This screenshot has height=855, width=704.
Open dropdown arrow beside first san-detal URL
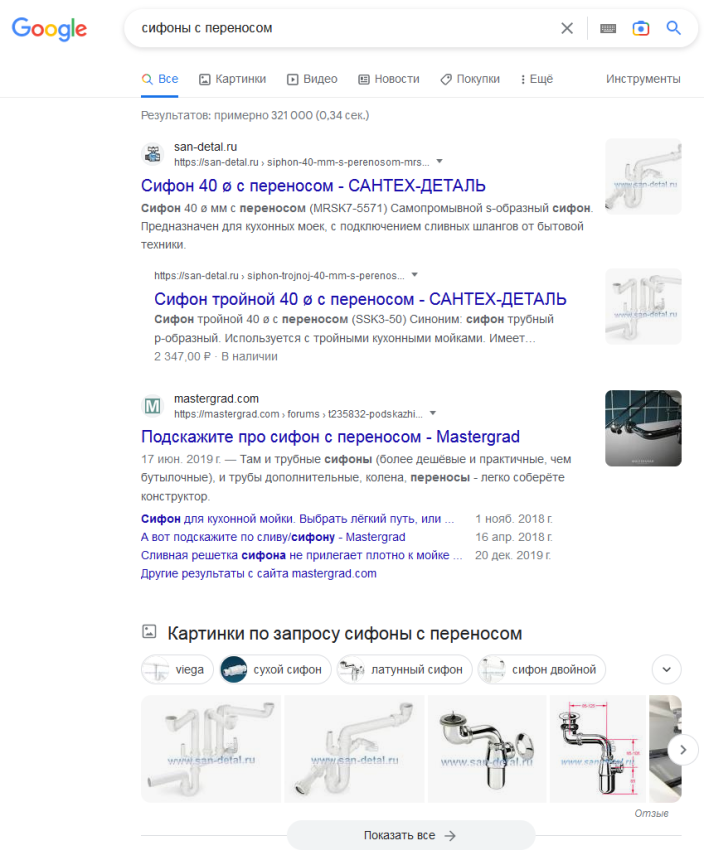point(439,161)
